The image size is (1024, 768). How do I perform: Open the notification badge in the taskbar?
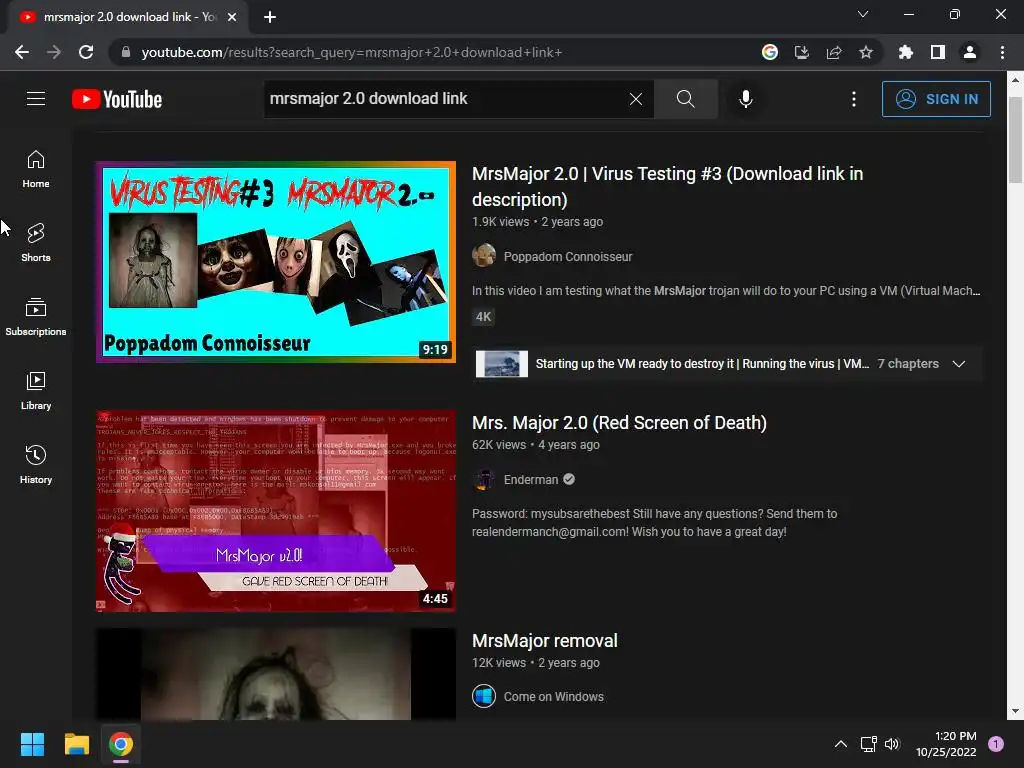996,744
